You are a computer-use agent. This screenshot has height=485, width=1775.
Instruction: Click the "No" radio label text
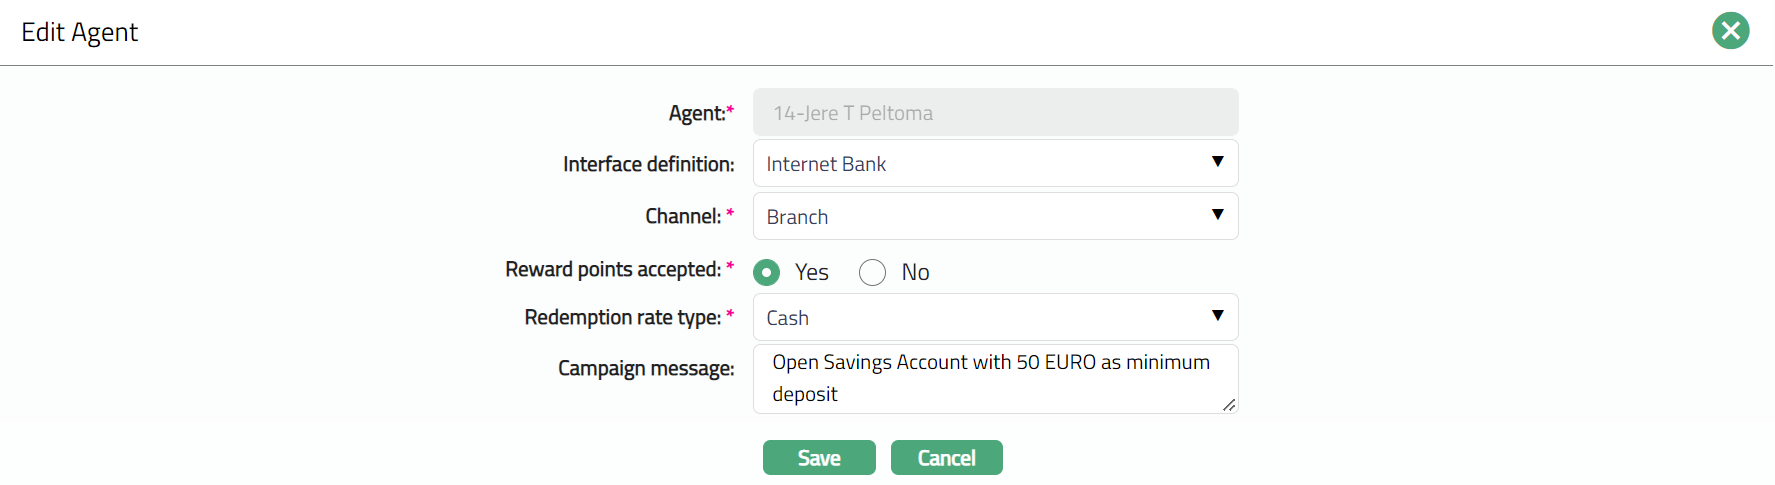point(915,272)
